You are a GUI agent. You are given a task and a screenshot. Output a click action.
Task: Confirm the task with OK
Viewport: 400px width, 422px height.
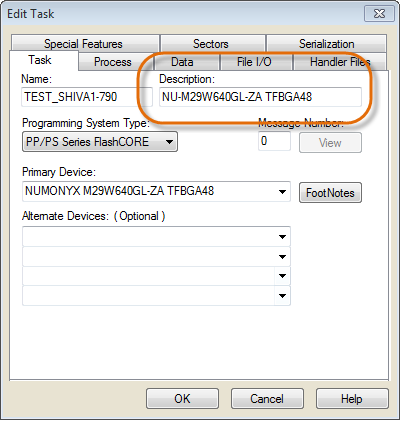tap(182, 399)
